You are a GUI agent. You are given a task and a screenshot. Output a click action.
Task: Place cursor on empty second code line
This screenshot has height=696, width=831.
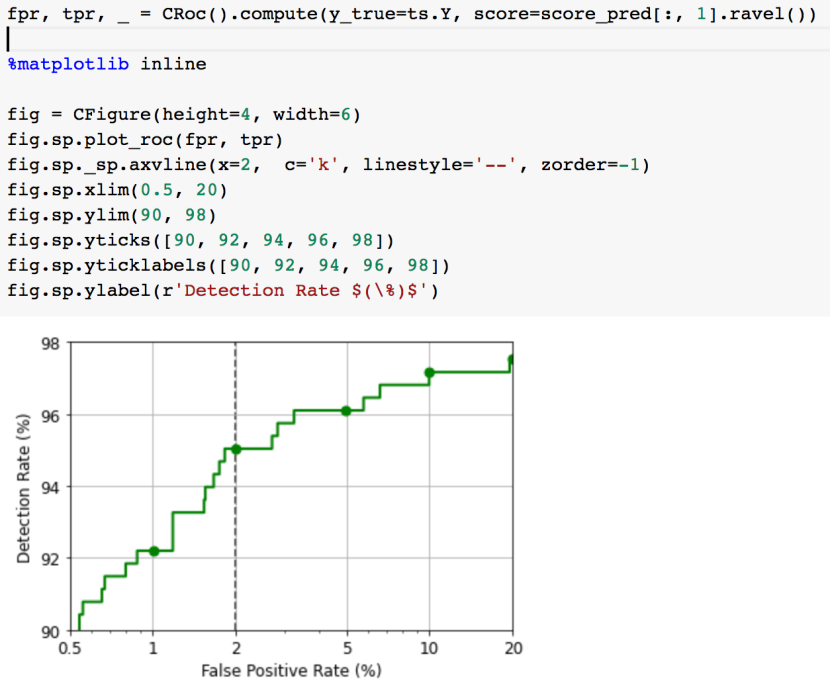point(415,39)
